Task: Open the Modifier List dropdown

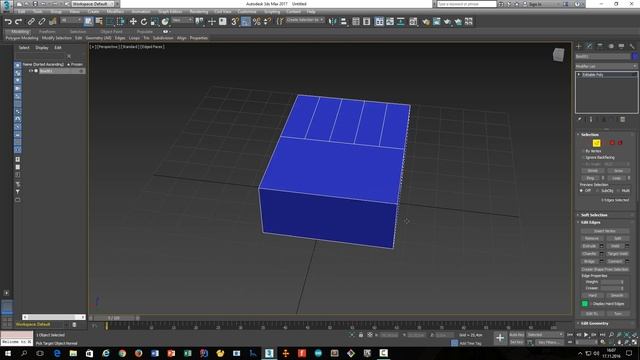Action: (606, 66)
